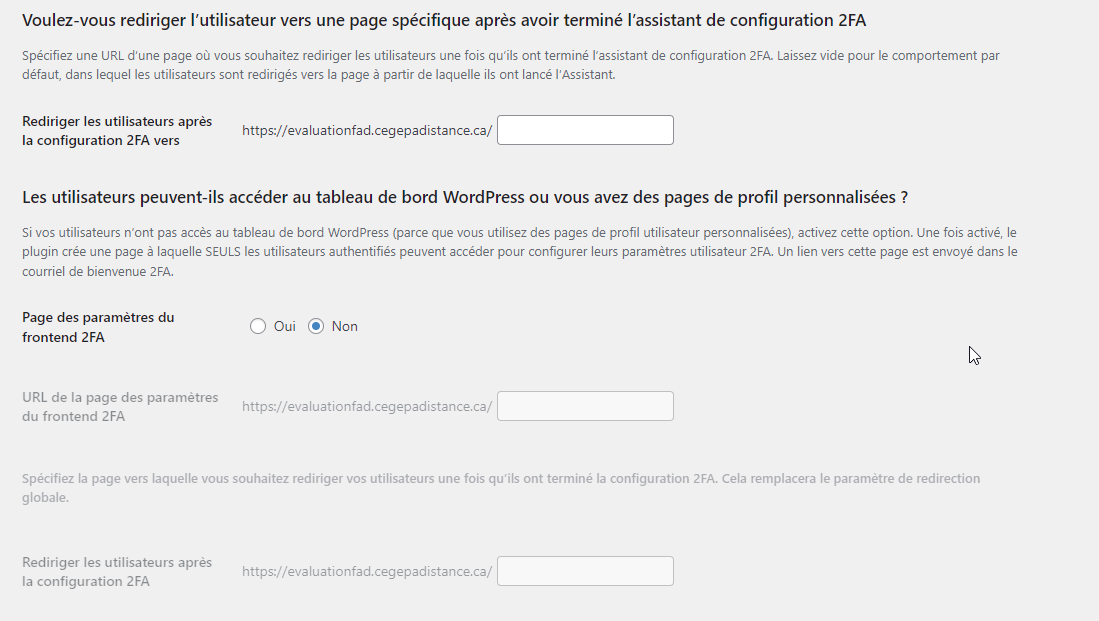Viewport: 1099px width, 621px height.
Task: Click the Oui label text
Action: coord(284,326)
